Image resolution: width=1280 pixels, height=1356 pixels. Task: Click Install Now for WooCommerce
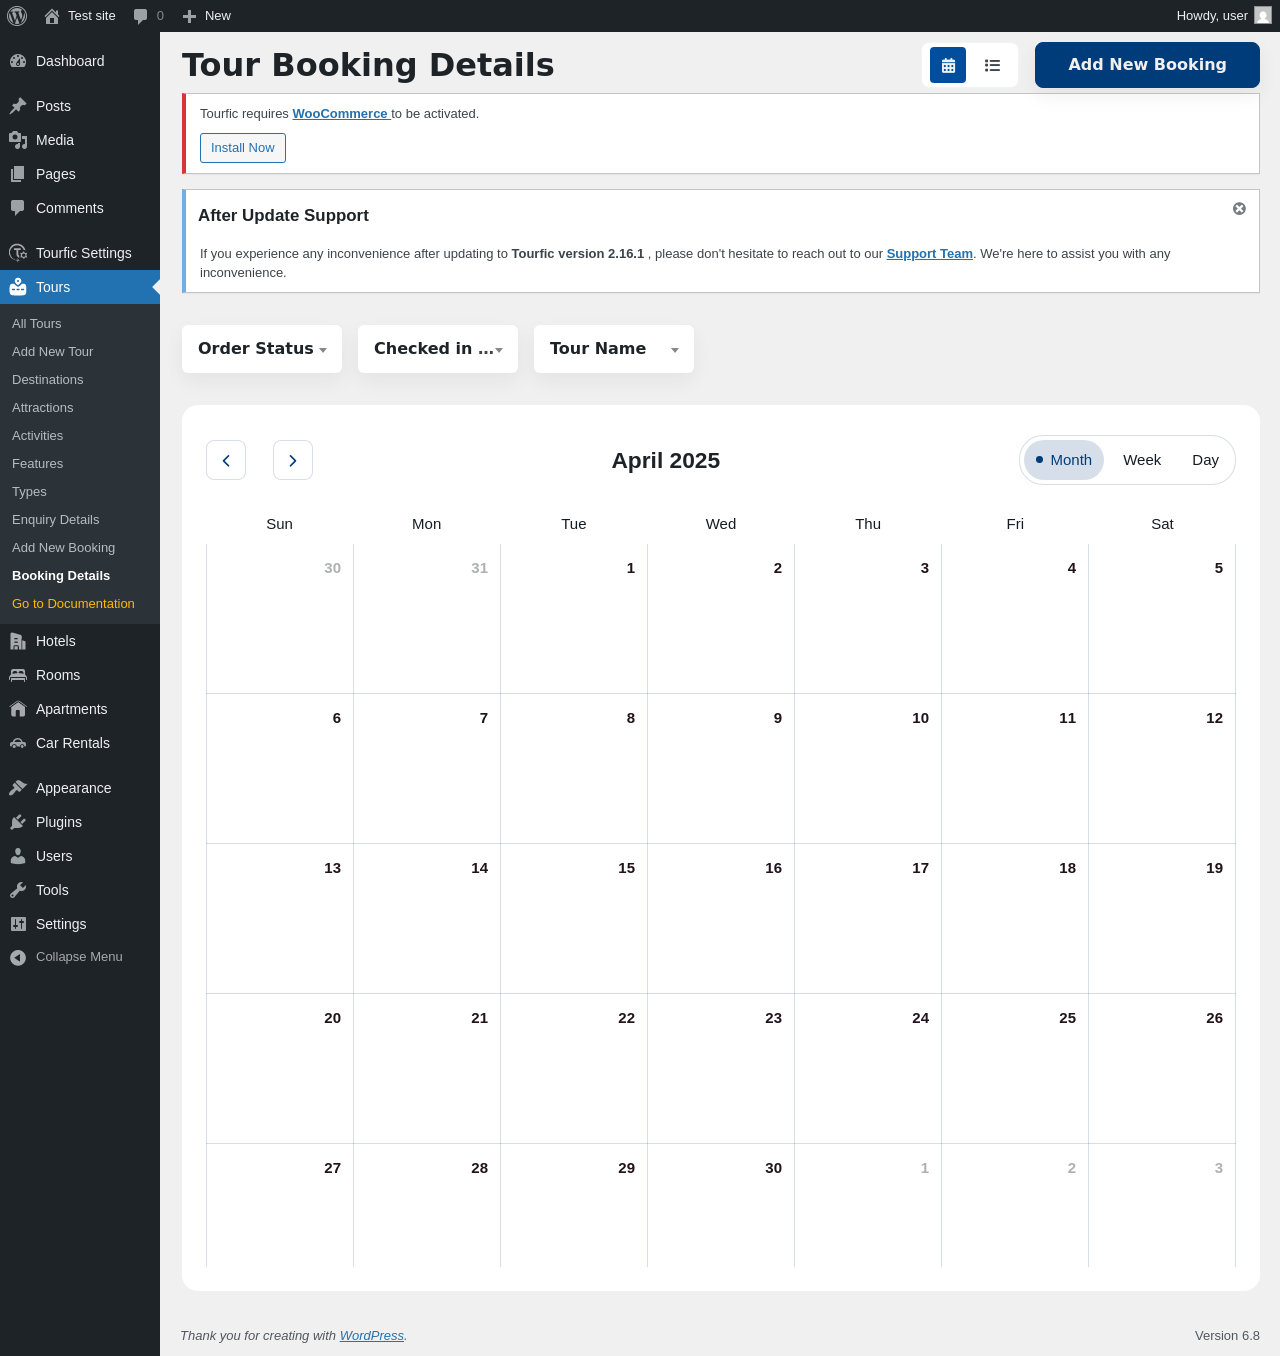point(242,148)
